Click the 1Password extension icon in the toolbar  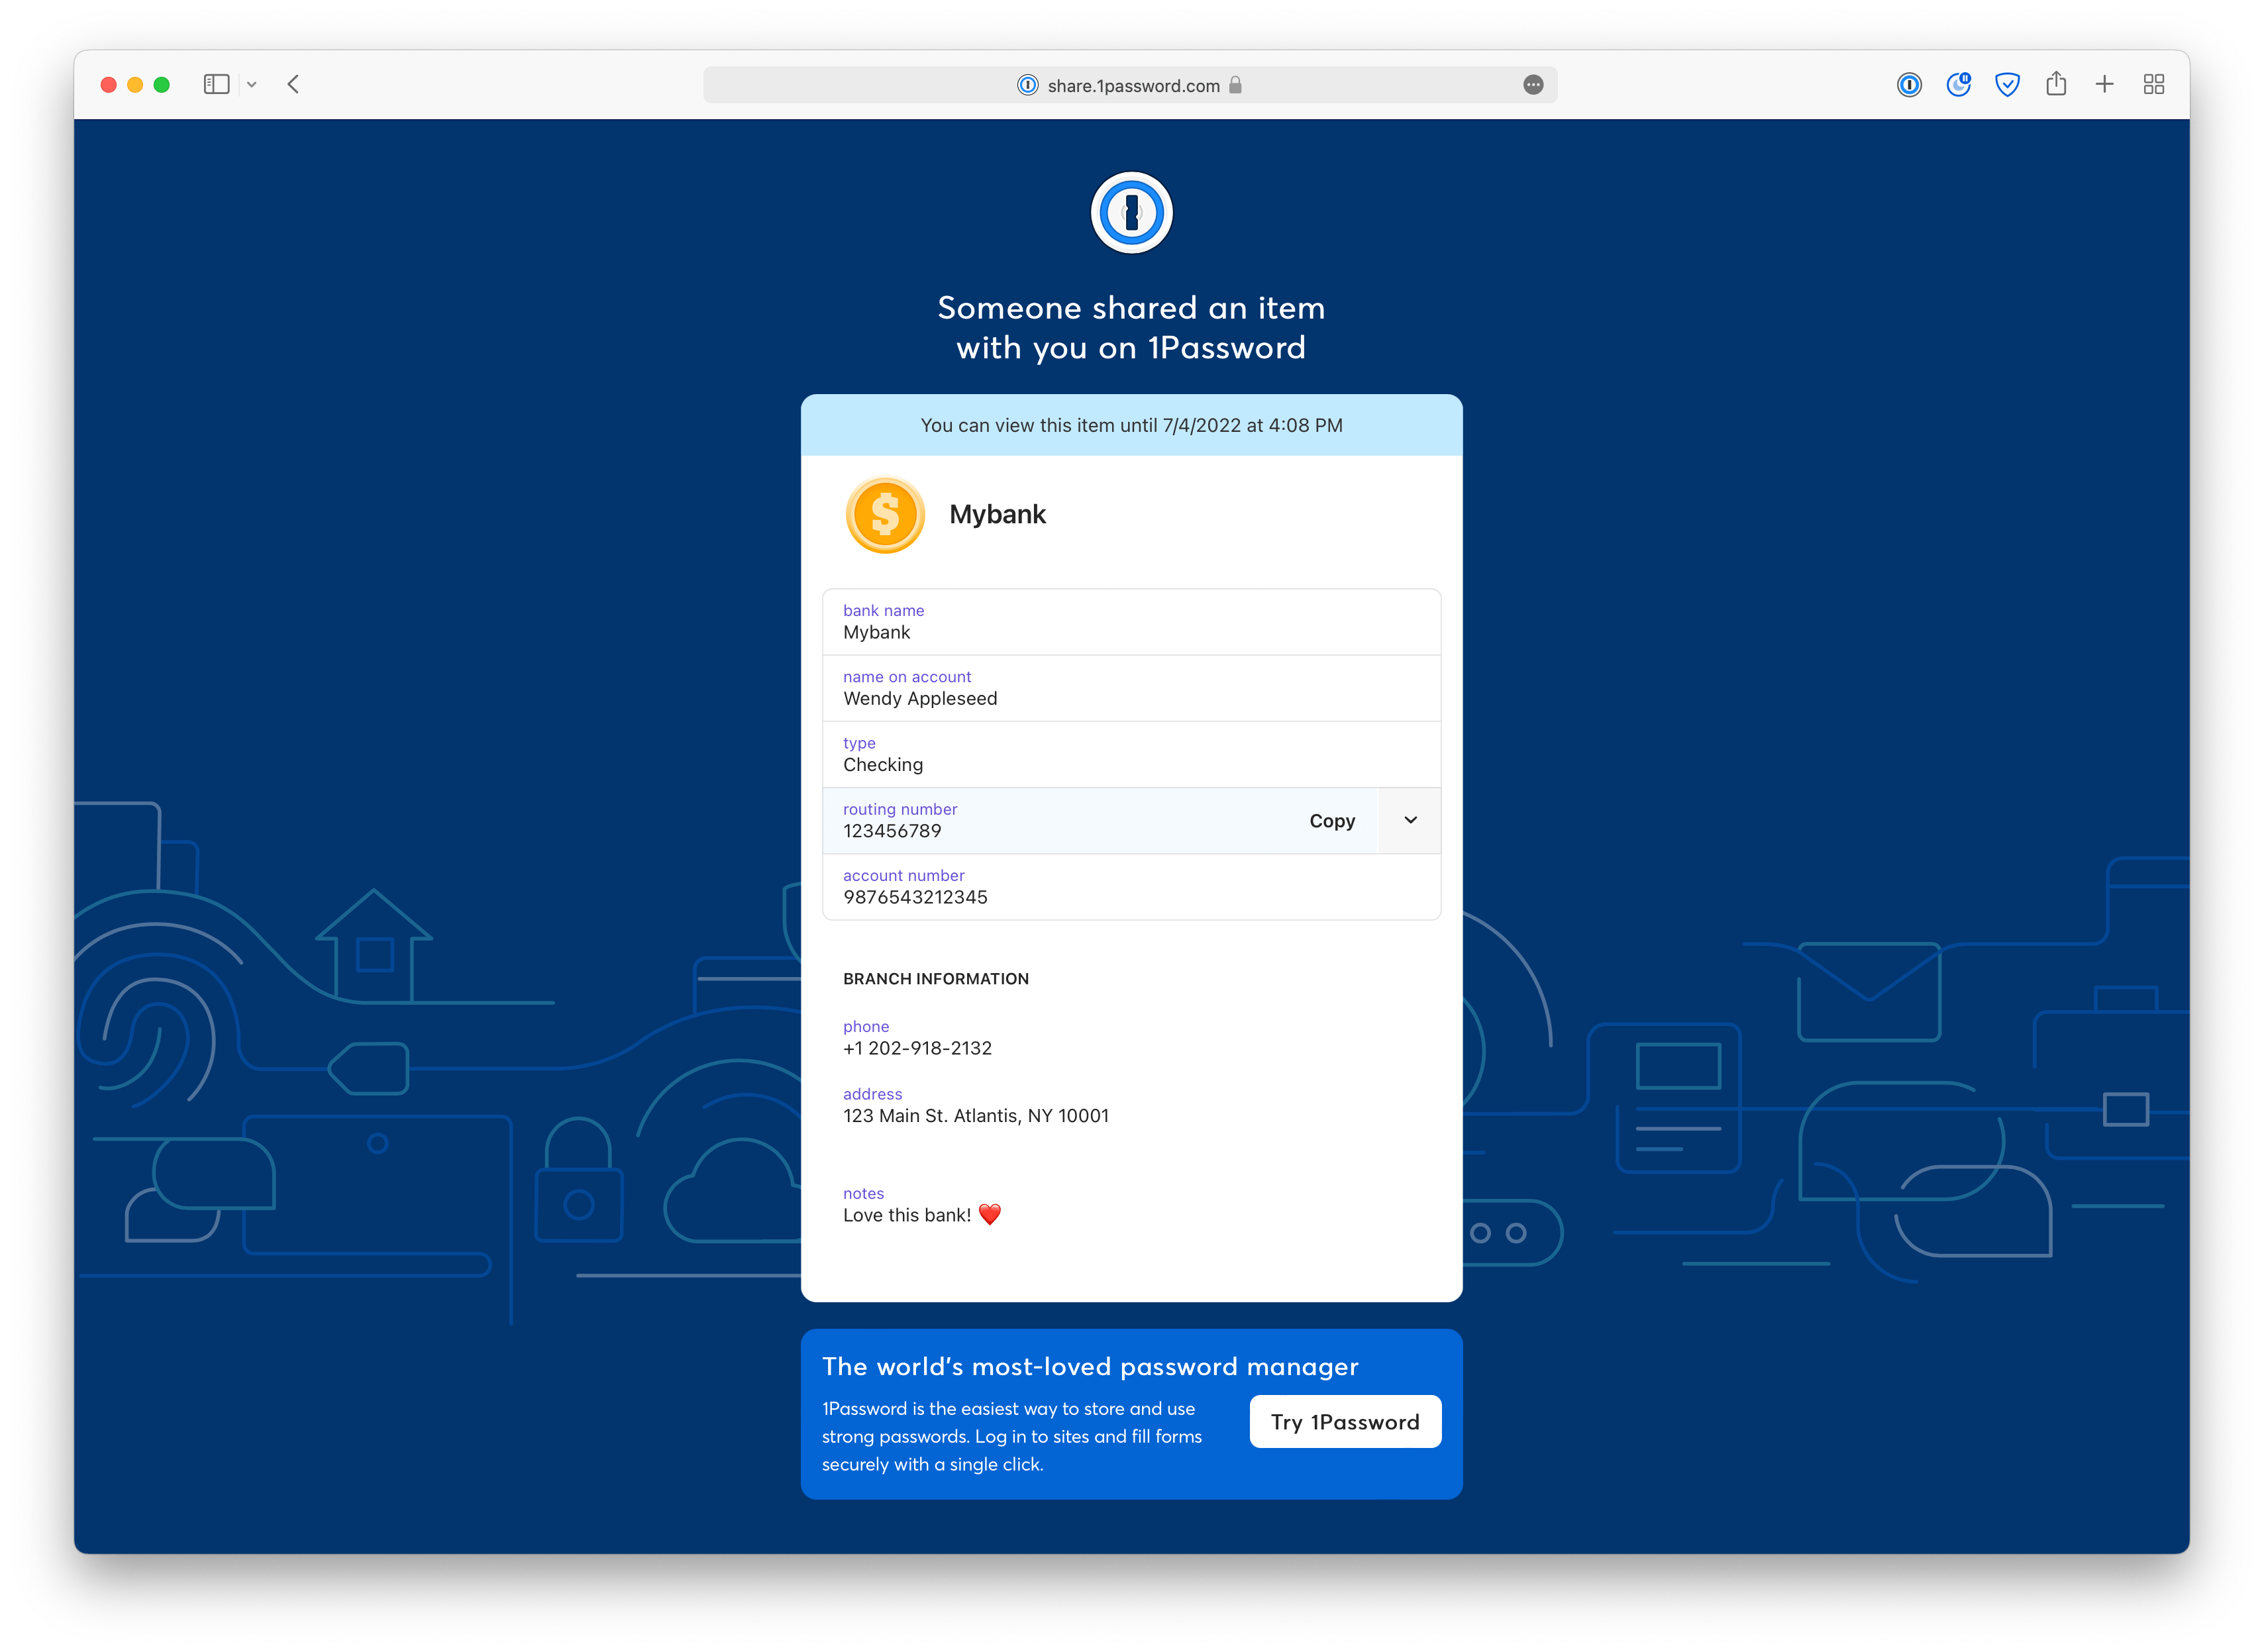coord(1910,84)
